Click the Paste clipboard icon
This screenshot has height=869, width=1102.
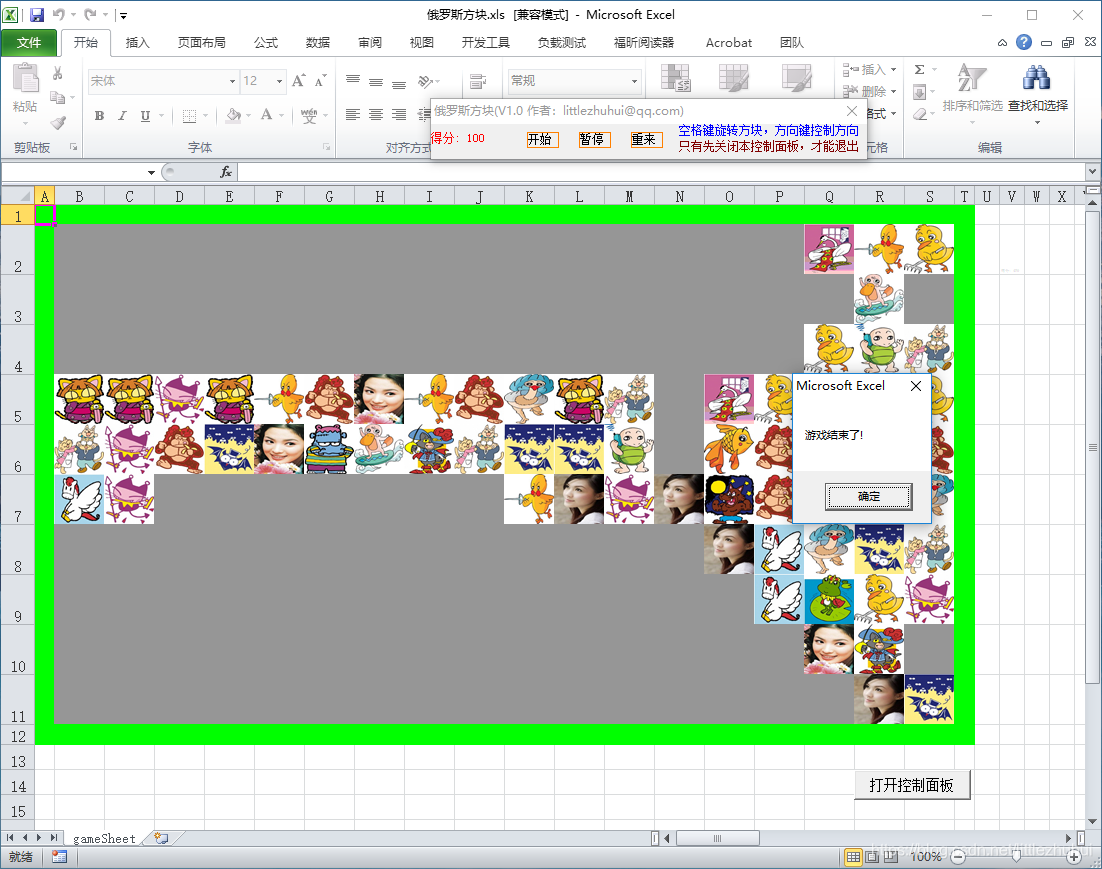[25, 79]
